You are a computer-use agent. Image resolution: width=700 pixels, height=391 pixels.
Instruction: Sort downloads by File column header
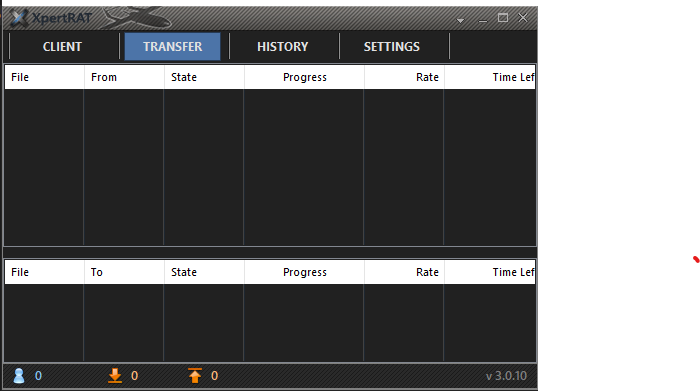point(44,77)
